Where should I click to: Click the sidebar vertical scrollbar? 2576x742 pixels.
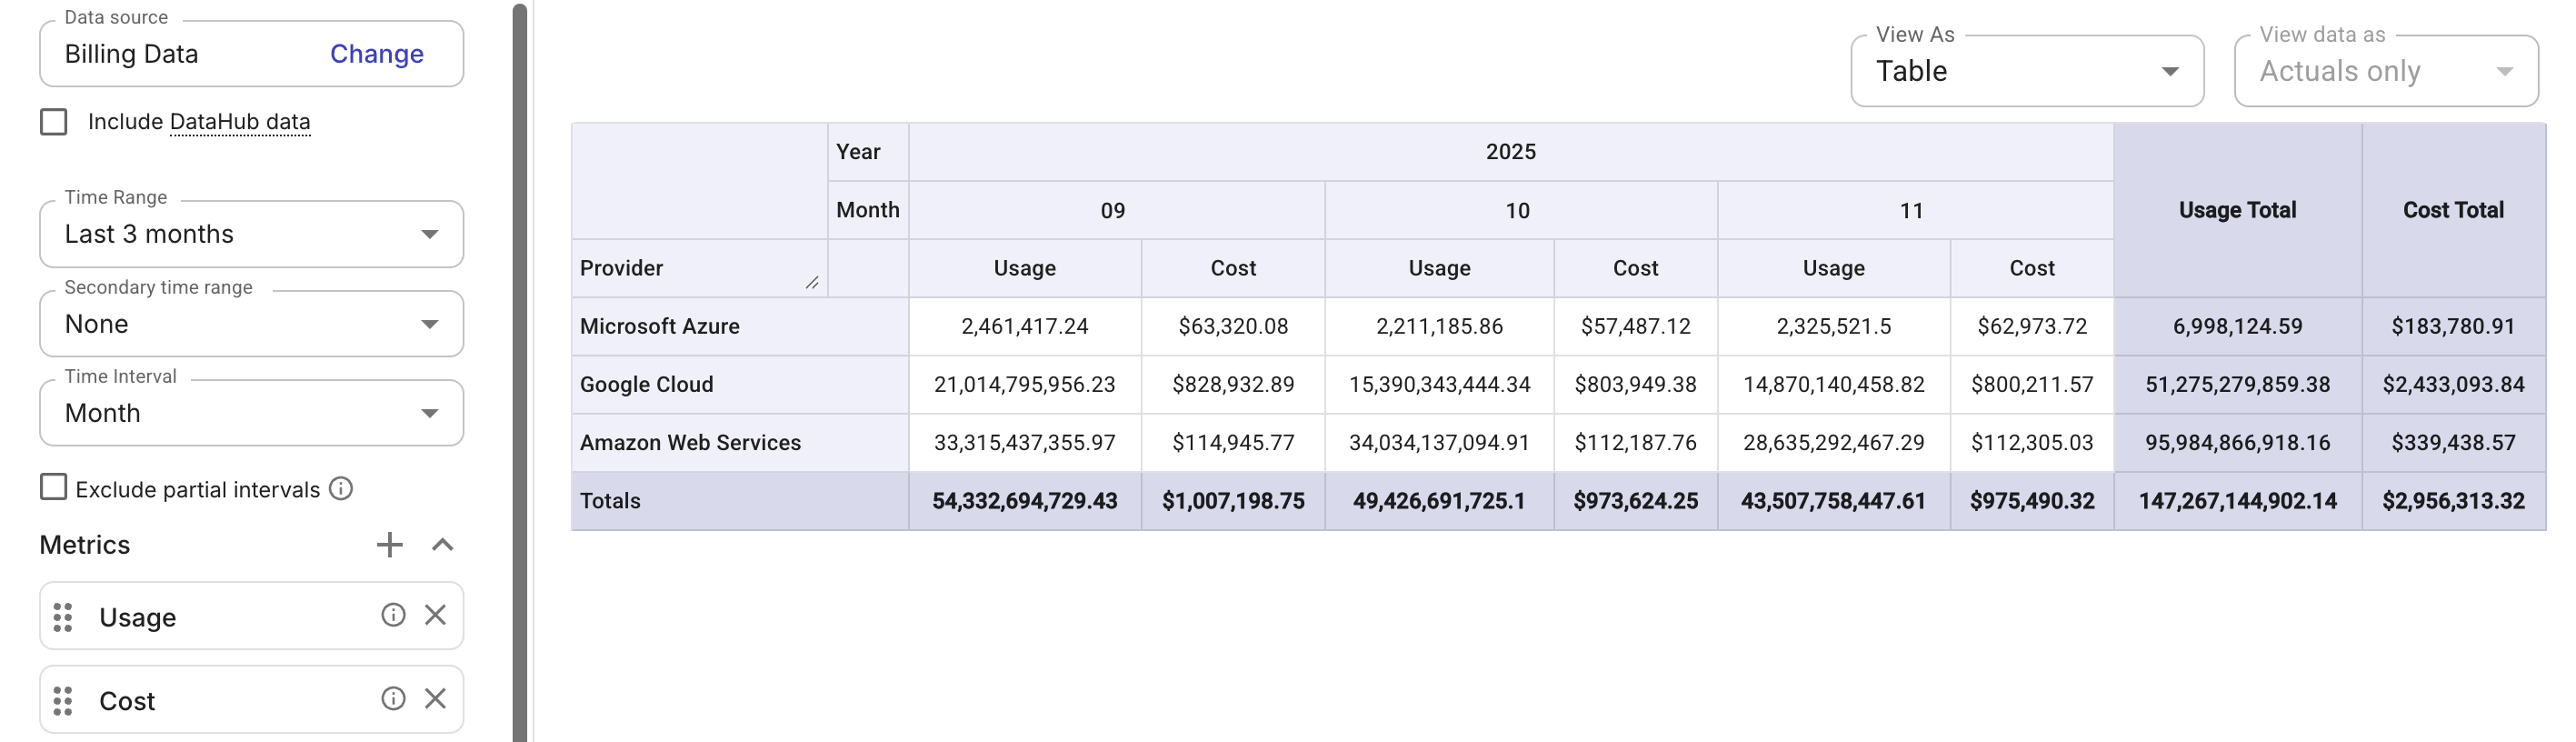pyautogui.click(x=519, y=371)
